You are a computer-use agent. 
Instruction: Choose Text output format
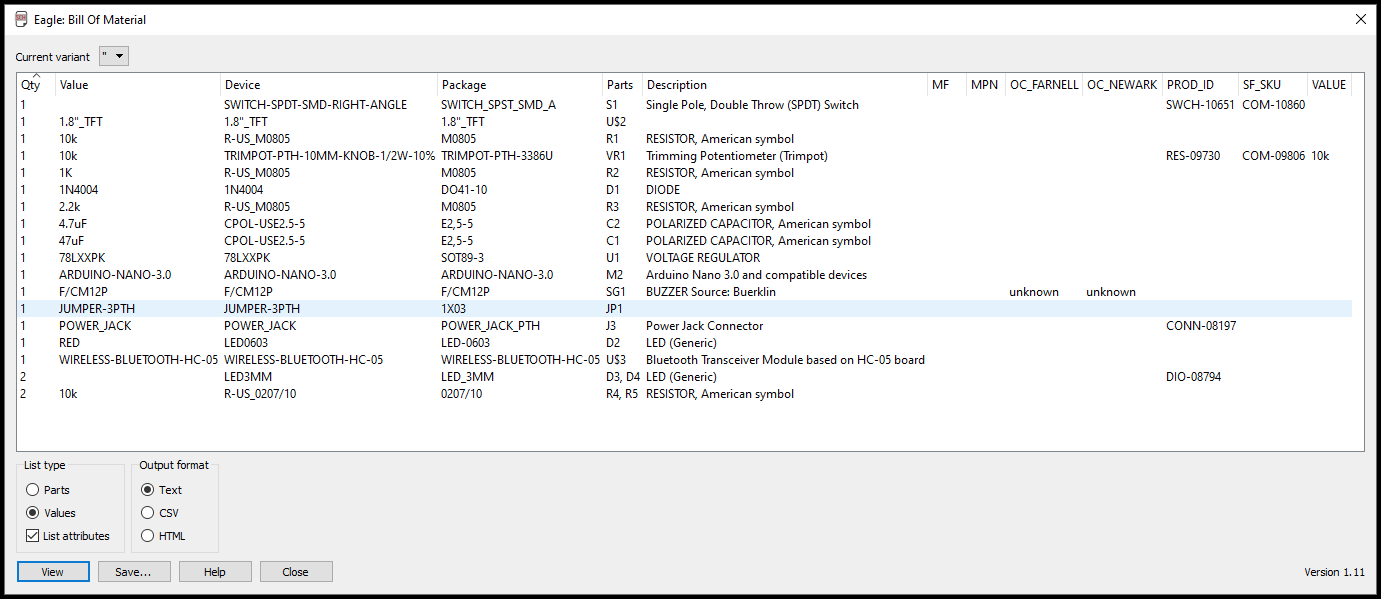point(148,490)
